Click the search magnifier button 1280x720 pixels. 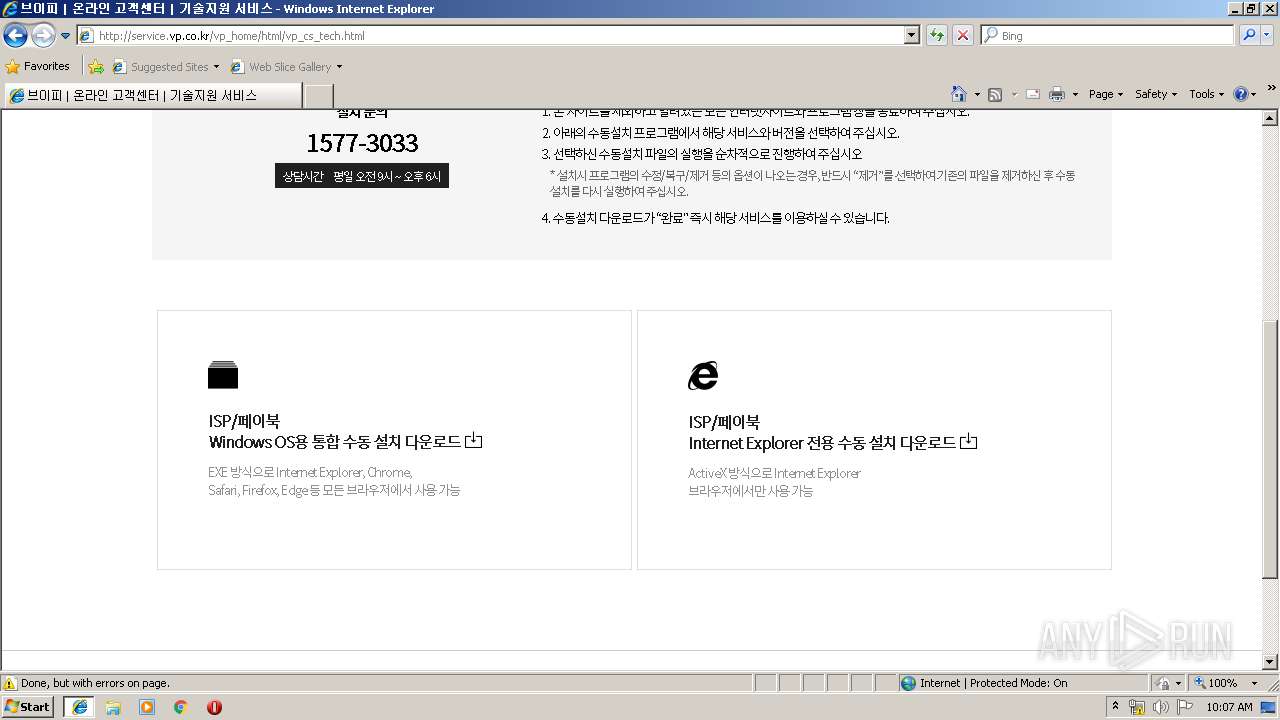point(1248,35)
